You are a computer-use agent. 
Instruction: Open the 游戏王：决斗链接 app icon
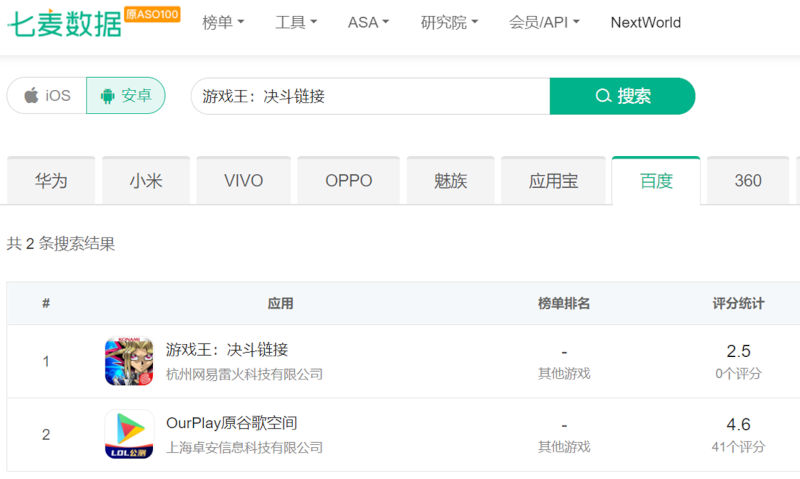pos(129,361)
